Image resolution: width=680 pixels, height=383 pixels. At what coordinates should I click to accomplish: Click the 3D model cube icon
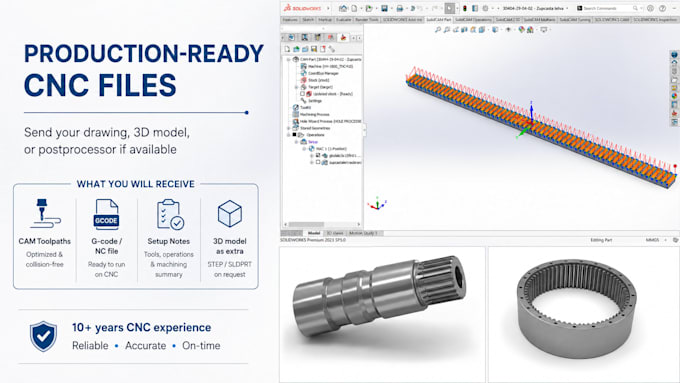[229, 213]
